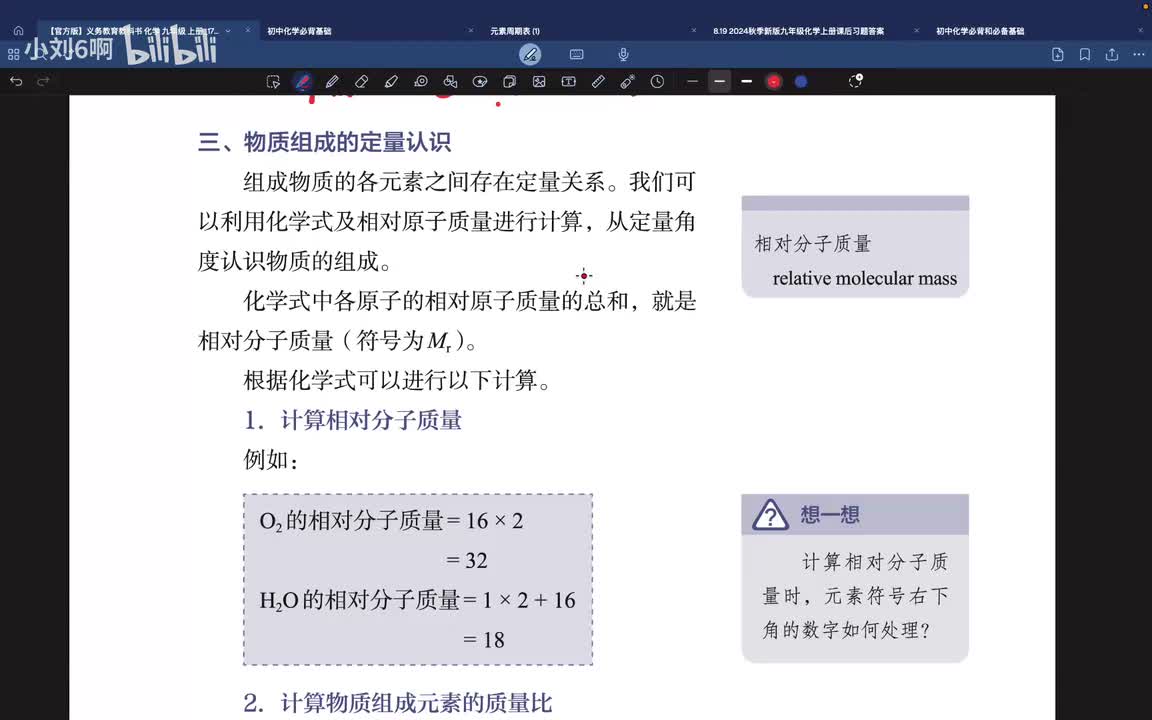This screenshot has height=720, width=1152.
Task: Close the 初中化学必背基础 tab
Action: tap(471, 30)
